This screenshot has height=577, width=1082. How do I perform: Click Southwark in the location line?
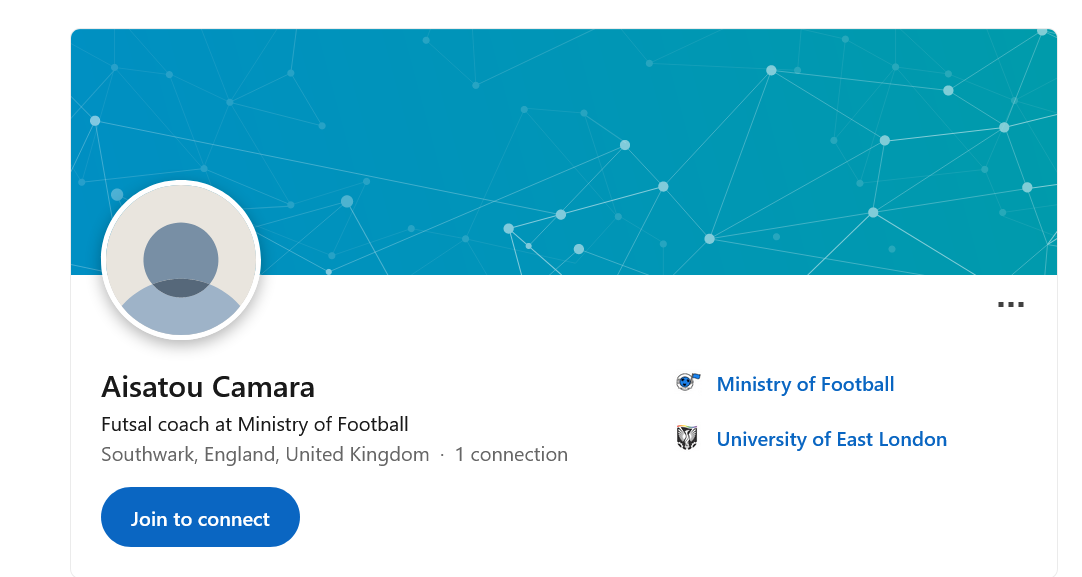pyautogui.click(x=148, y=455)
